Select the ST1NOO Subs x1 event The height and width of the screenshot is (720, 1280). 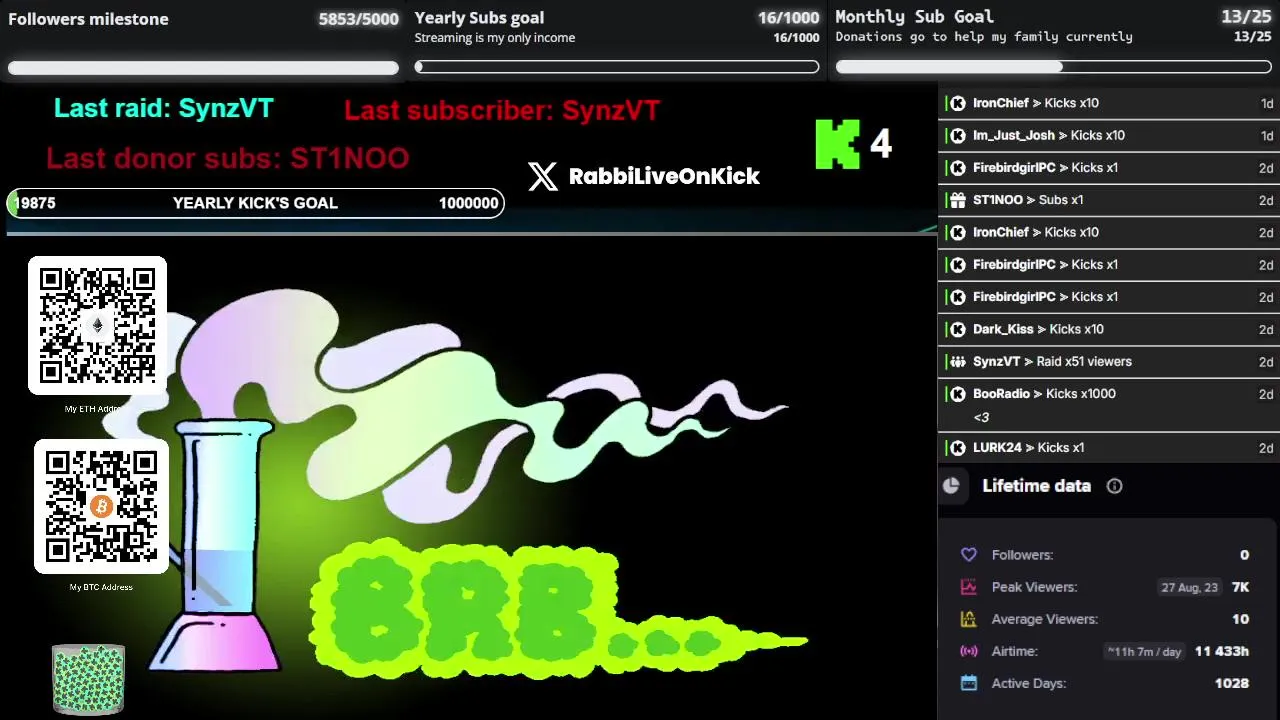click(1109, 200)
